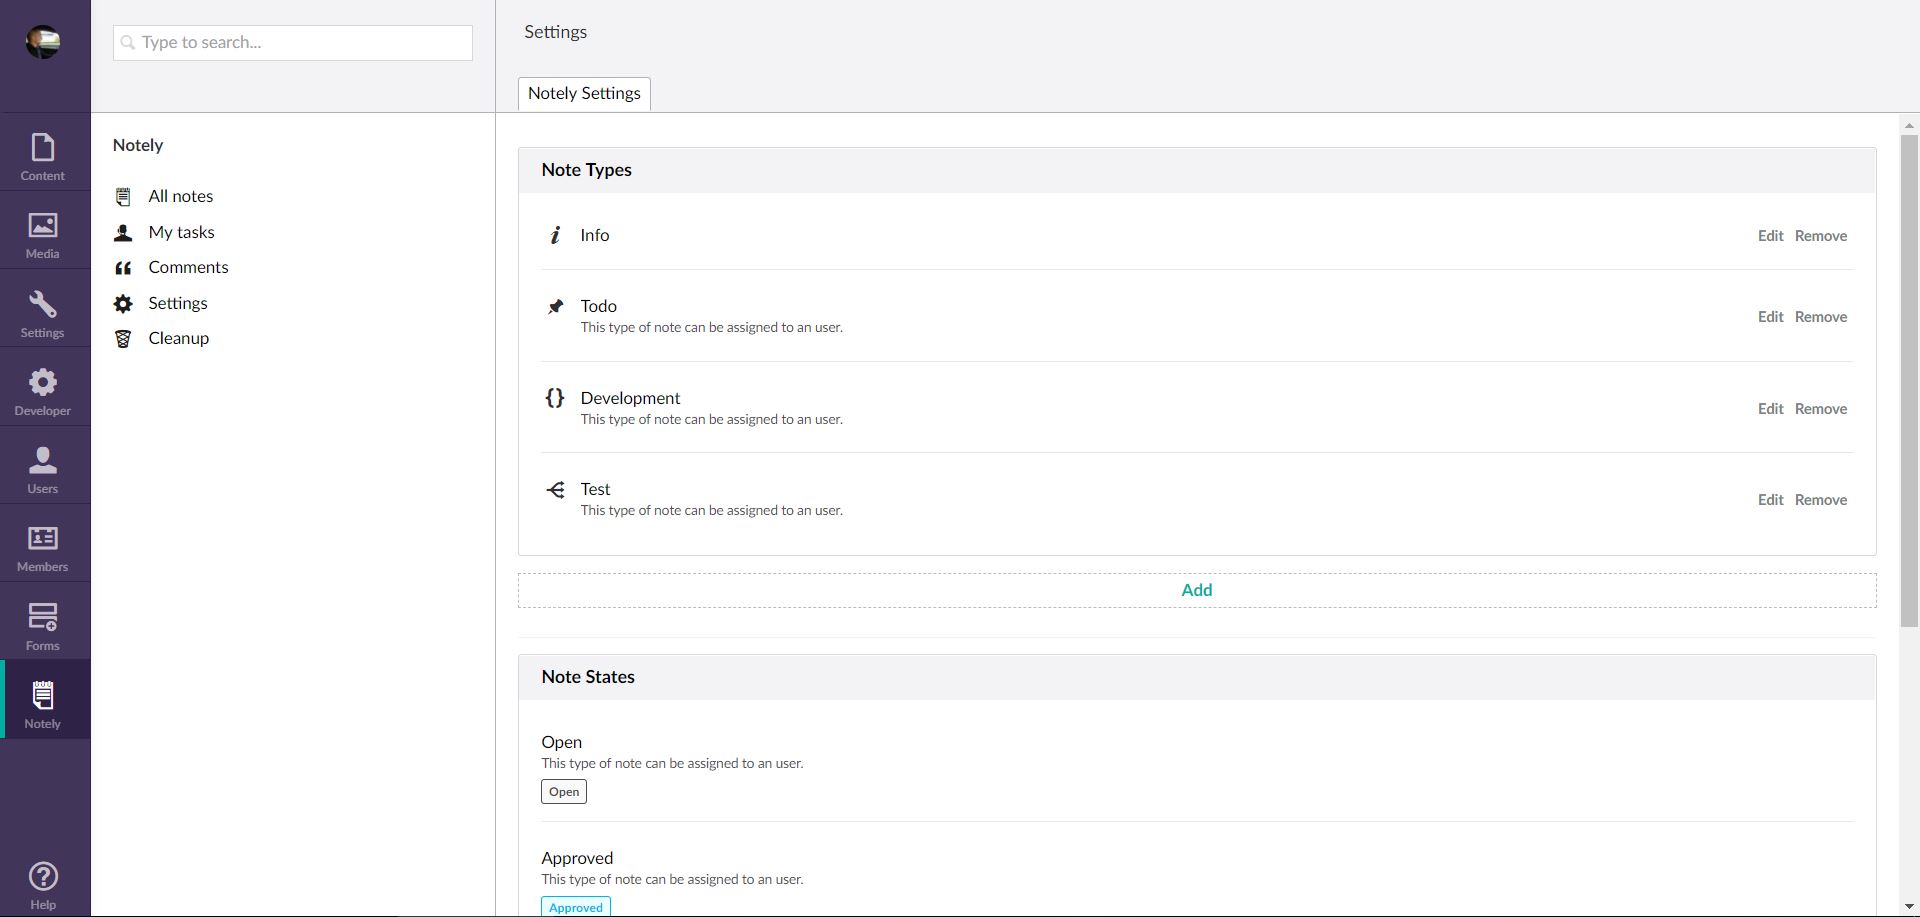Image resolution: width=1920 pixels, height=917 pixels.
Task: Focus the Type to search field
Action: coord(293,43)
